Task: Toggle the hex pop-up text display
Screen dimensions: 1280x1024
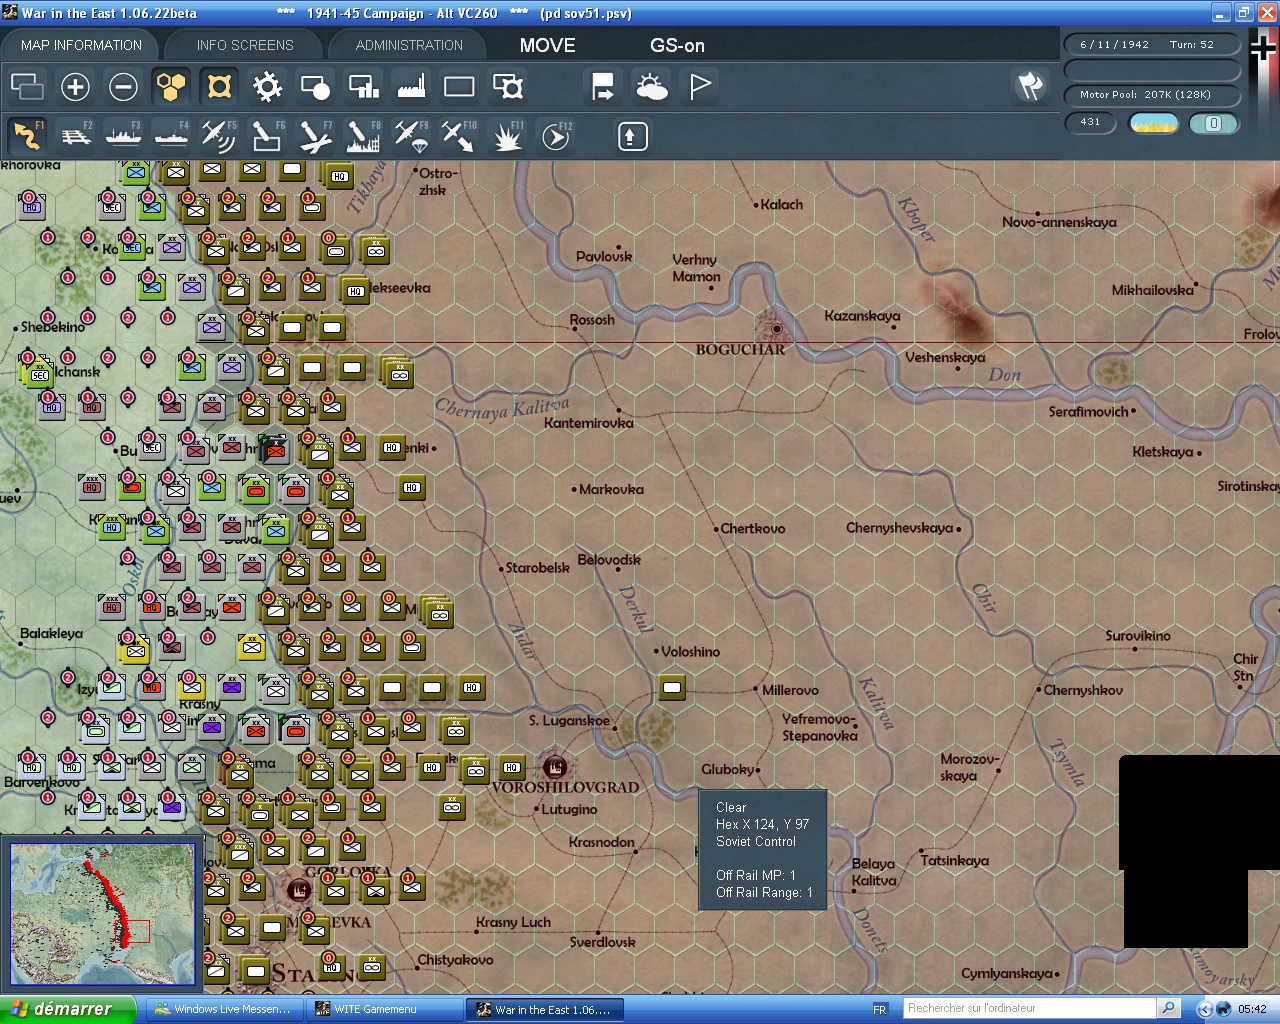Action: coord(219,87)
